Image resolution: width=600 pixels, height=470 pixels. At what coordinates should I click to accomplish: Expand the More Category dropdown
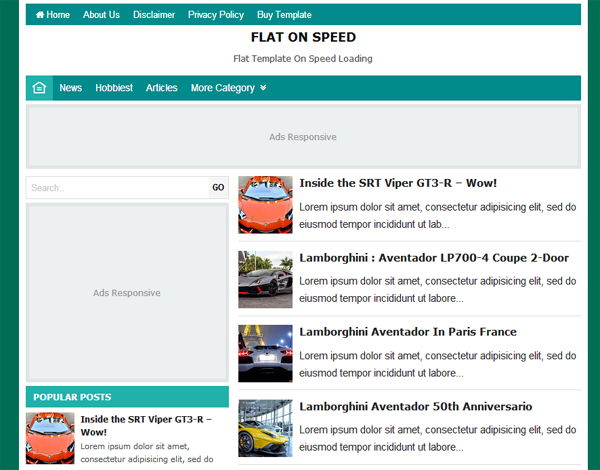point(228,88)
